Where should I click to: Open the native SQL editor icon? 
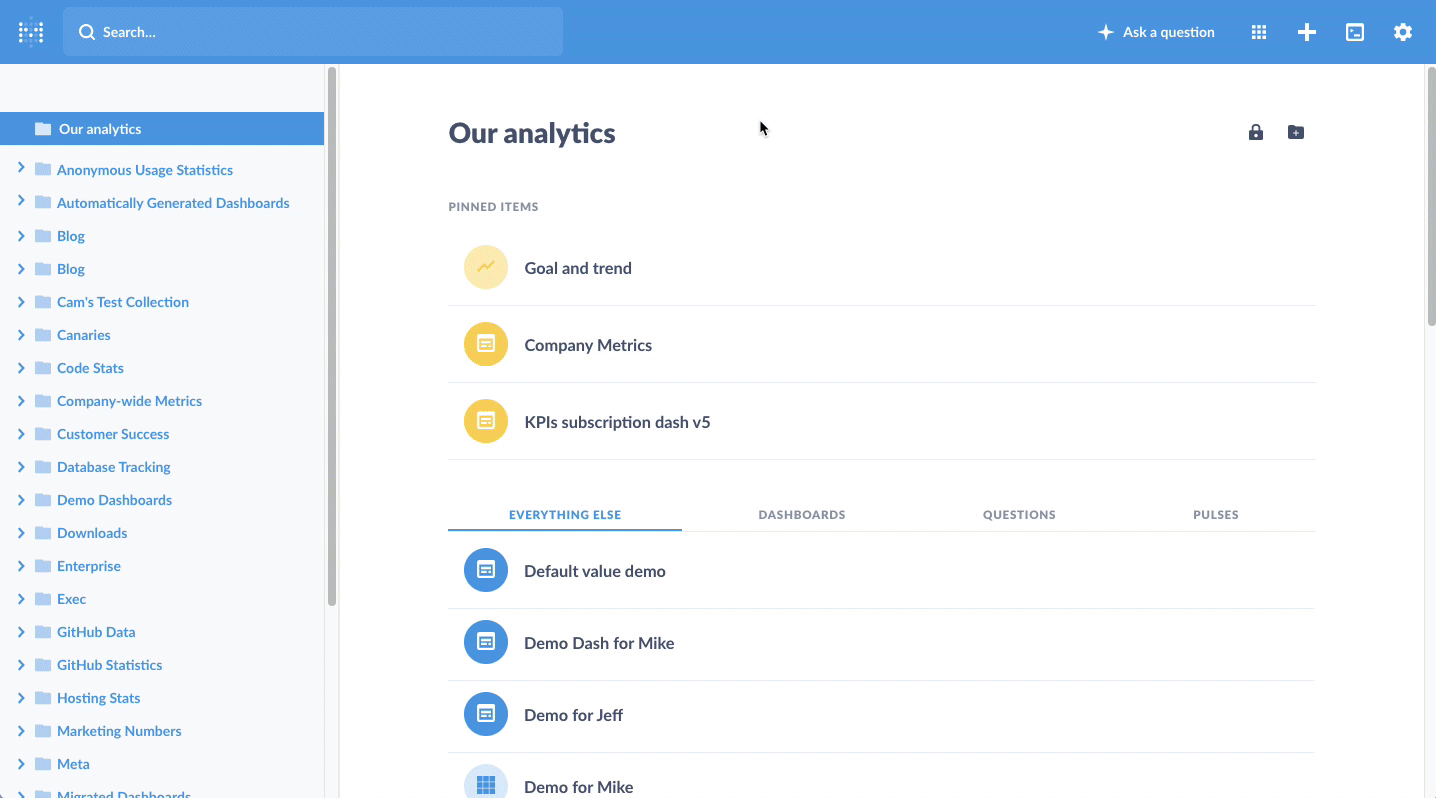click(x=1354, y=31)
